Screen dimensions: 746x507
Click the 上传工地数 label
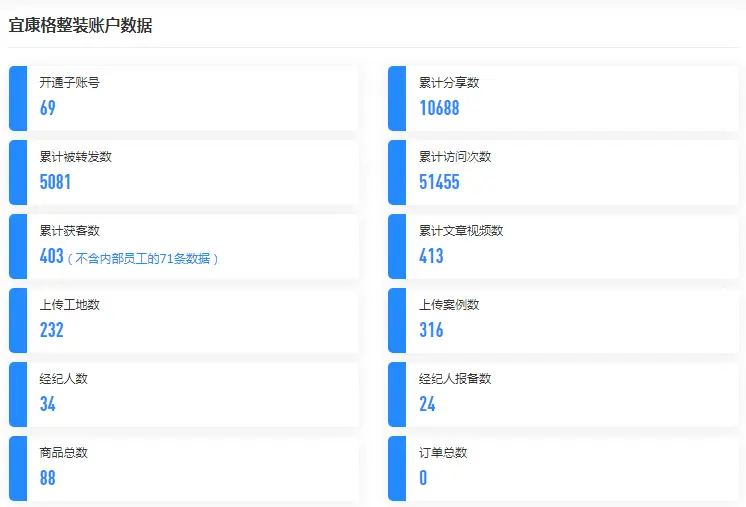[69, 304]
